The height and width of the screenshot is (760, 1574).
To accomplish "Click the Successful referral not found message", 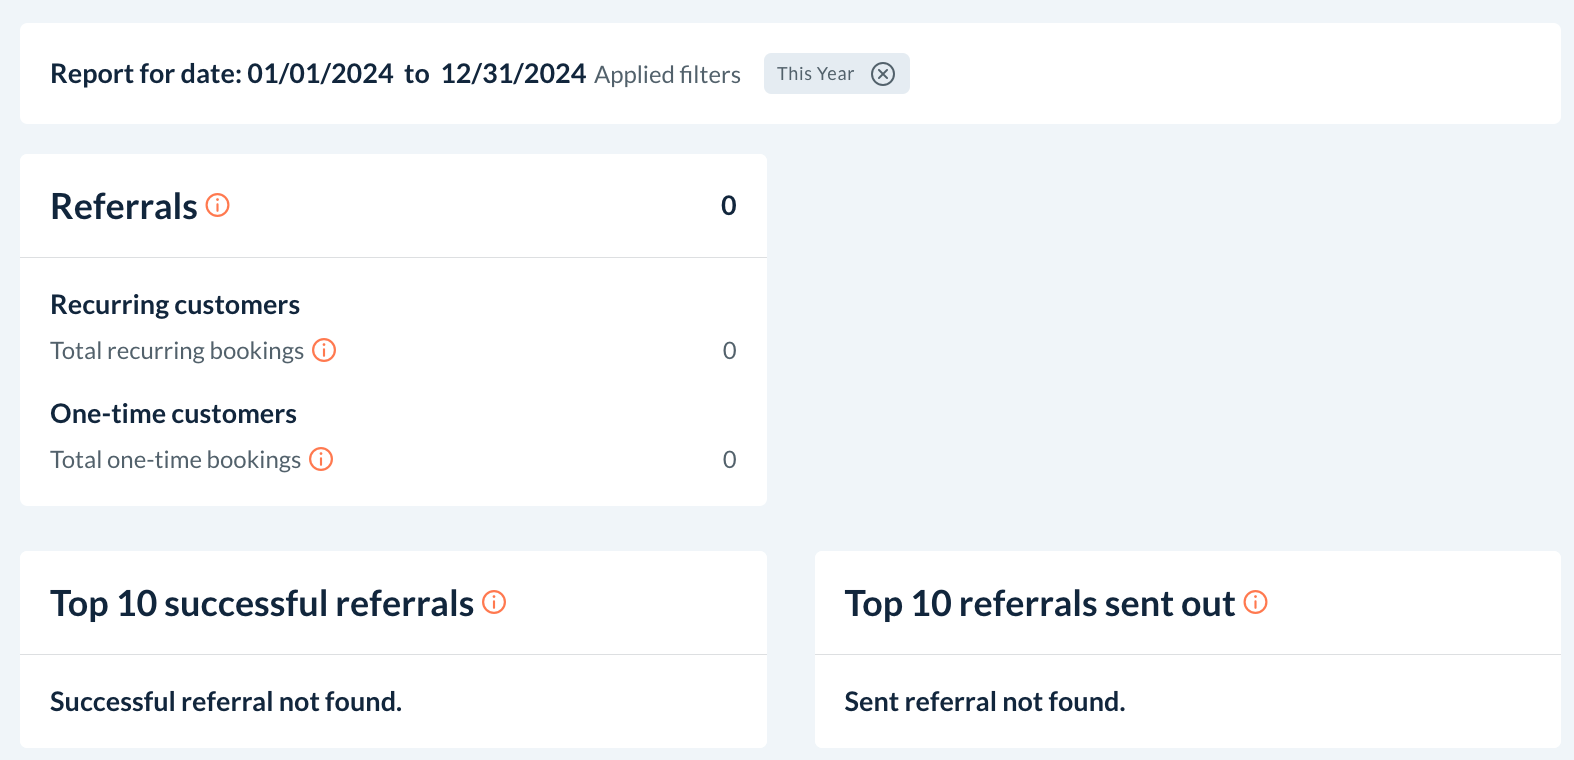I will [x=226, y=702].
